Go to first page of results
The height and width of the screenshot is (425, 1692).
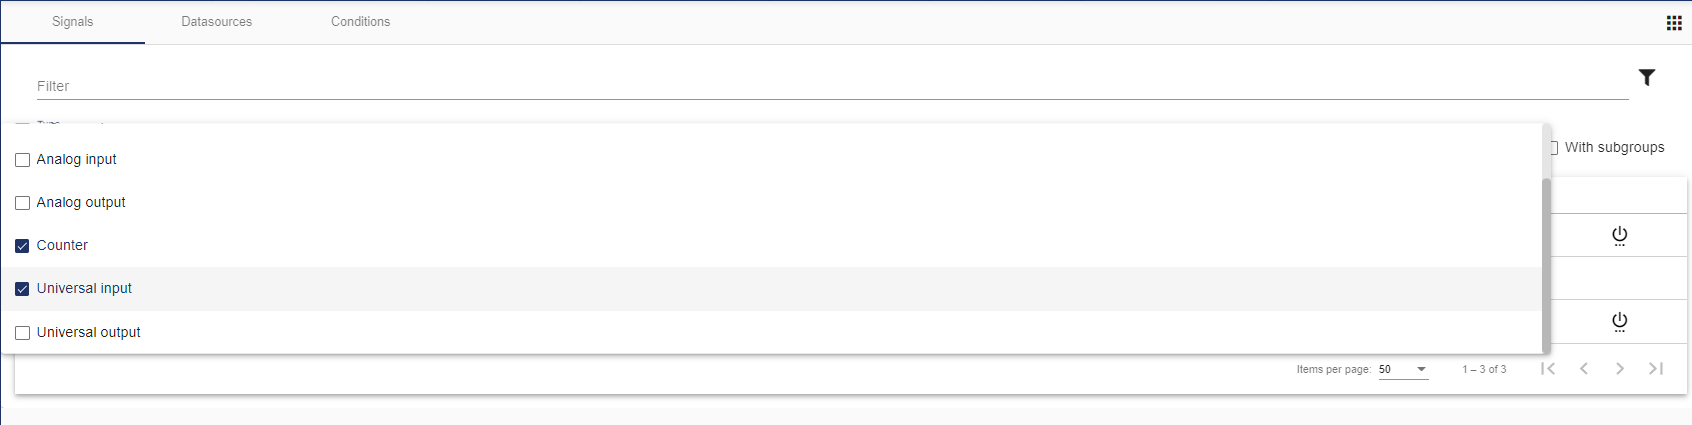(1548, 369)
